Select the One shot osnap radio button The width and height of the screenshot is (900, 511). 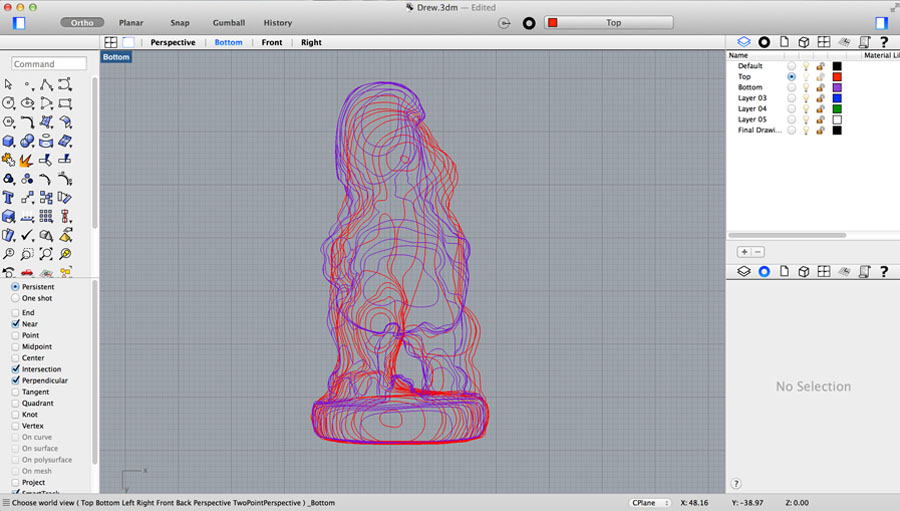pos(15,298)
